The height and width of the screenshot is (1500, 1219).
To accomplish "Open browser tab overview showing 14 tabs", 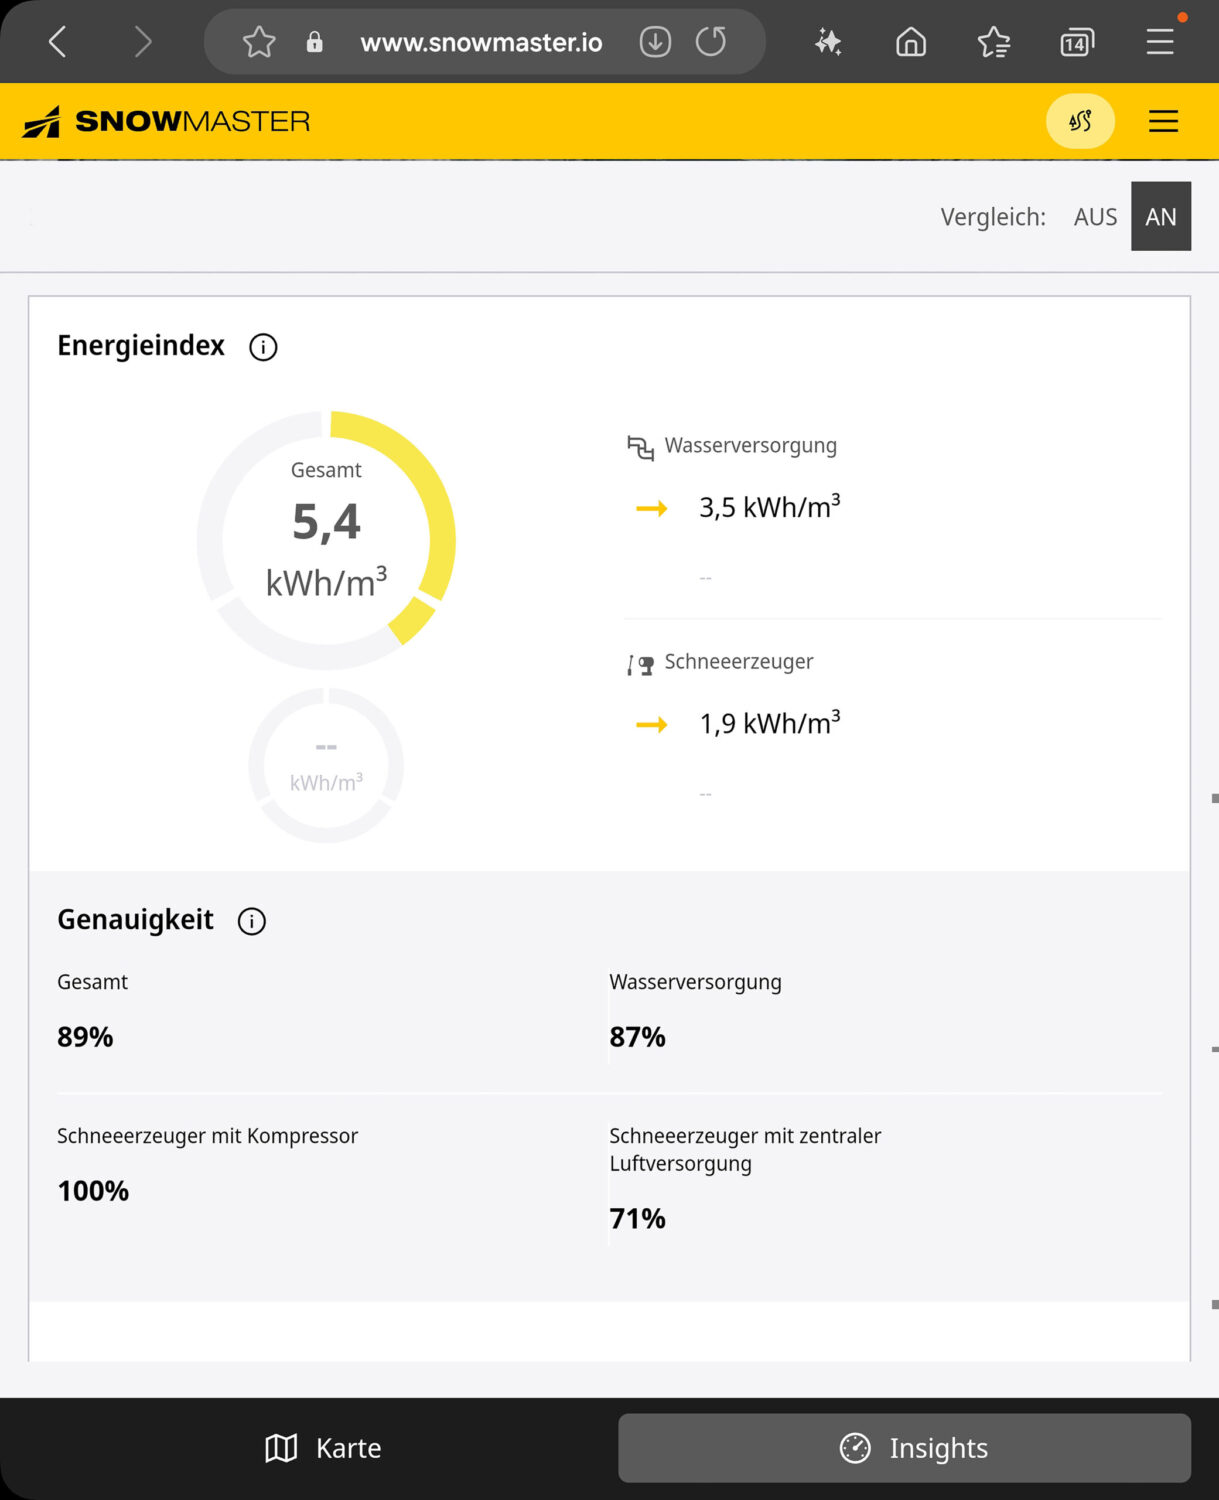I will pos(1076,41).
